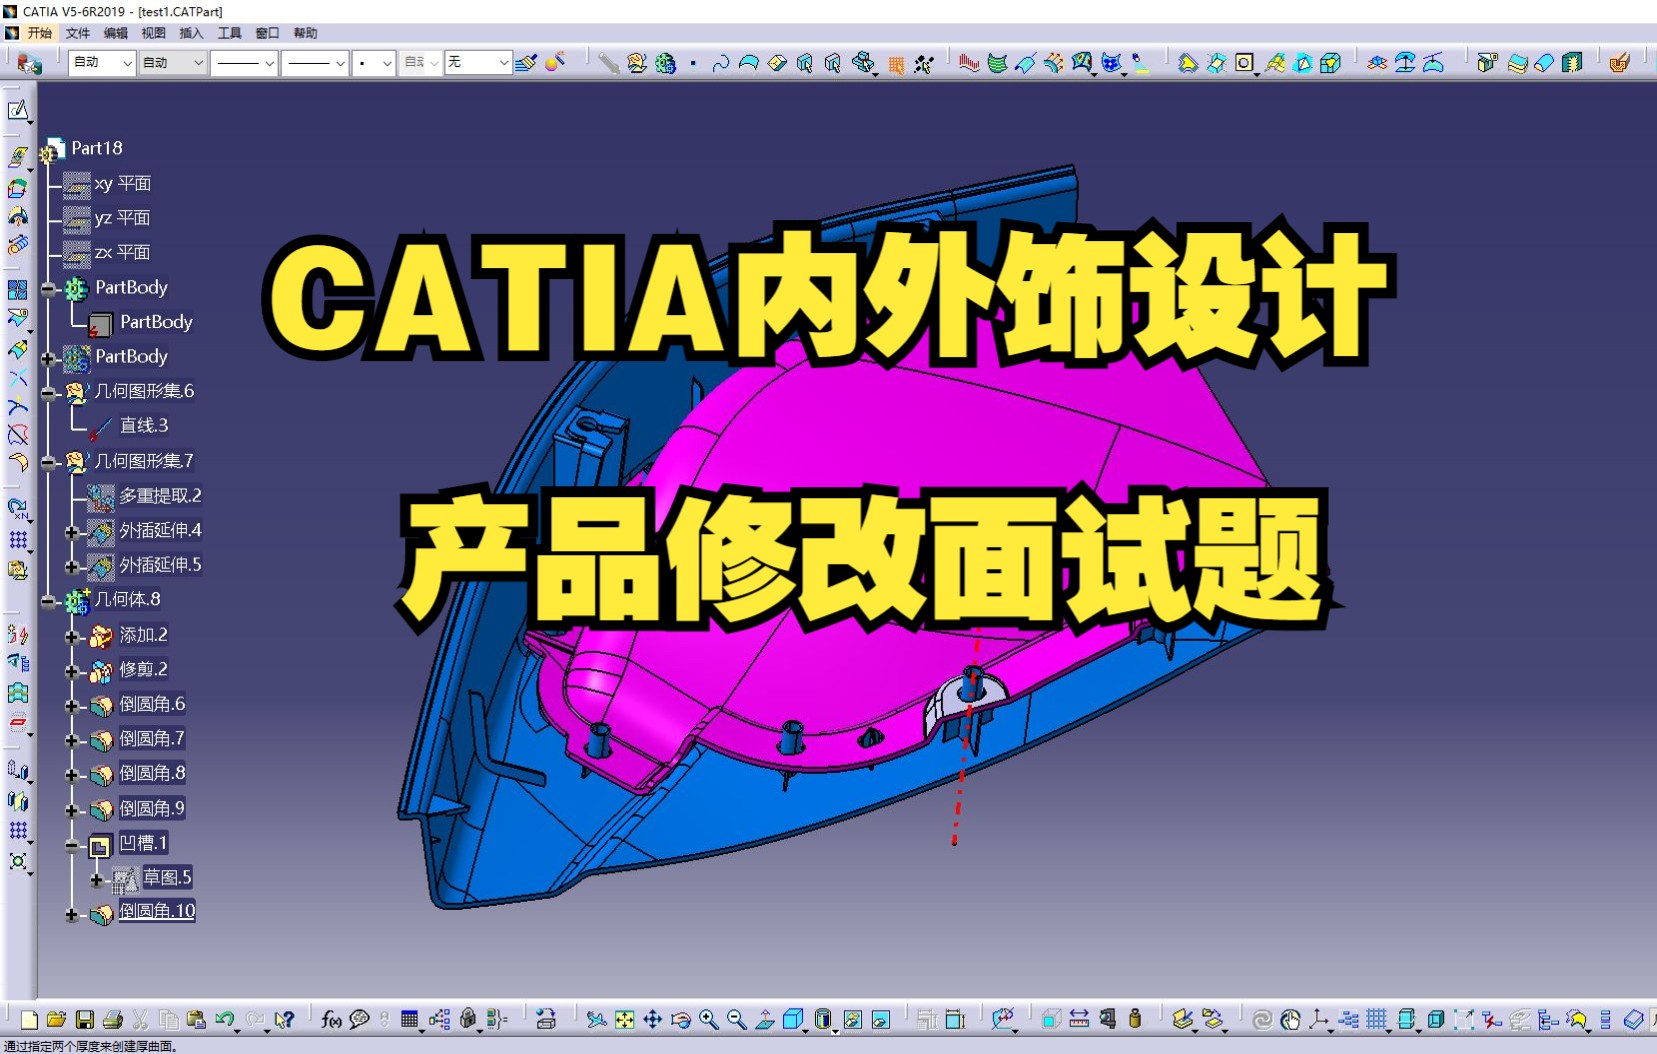Select 倒圆角.9 in the tree
This screenshot has width=1657, height=1054.
pos(152,808)
